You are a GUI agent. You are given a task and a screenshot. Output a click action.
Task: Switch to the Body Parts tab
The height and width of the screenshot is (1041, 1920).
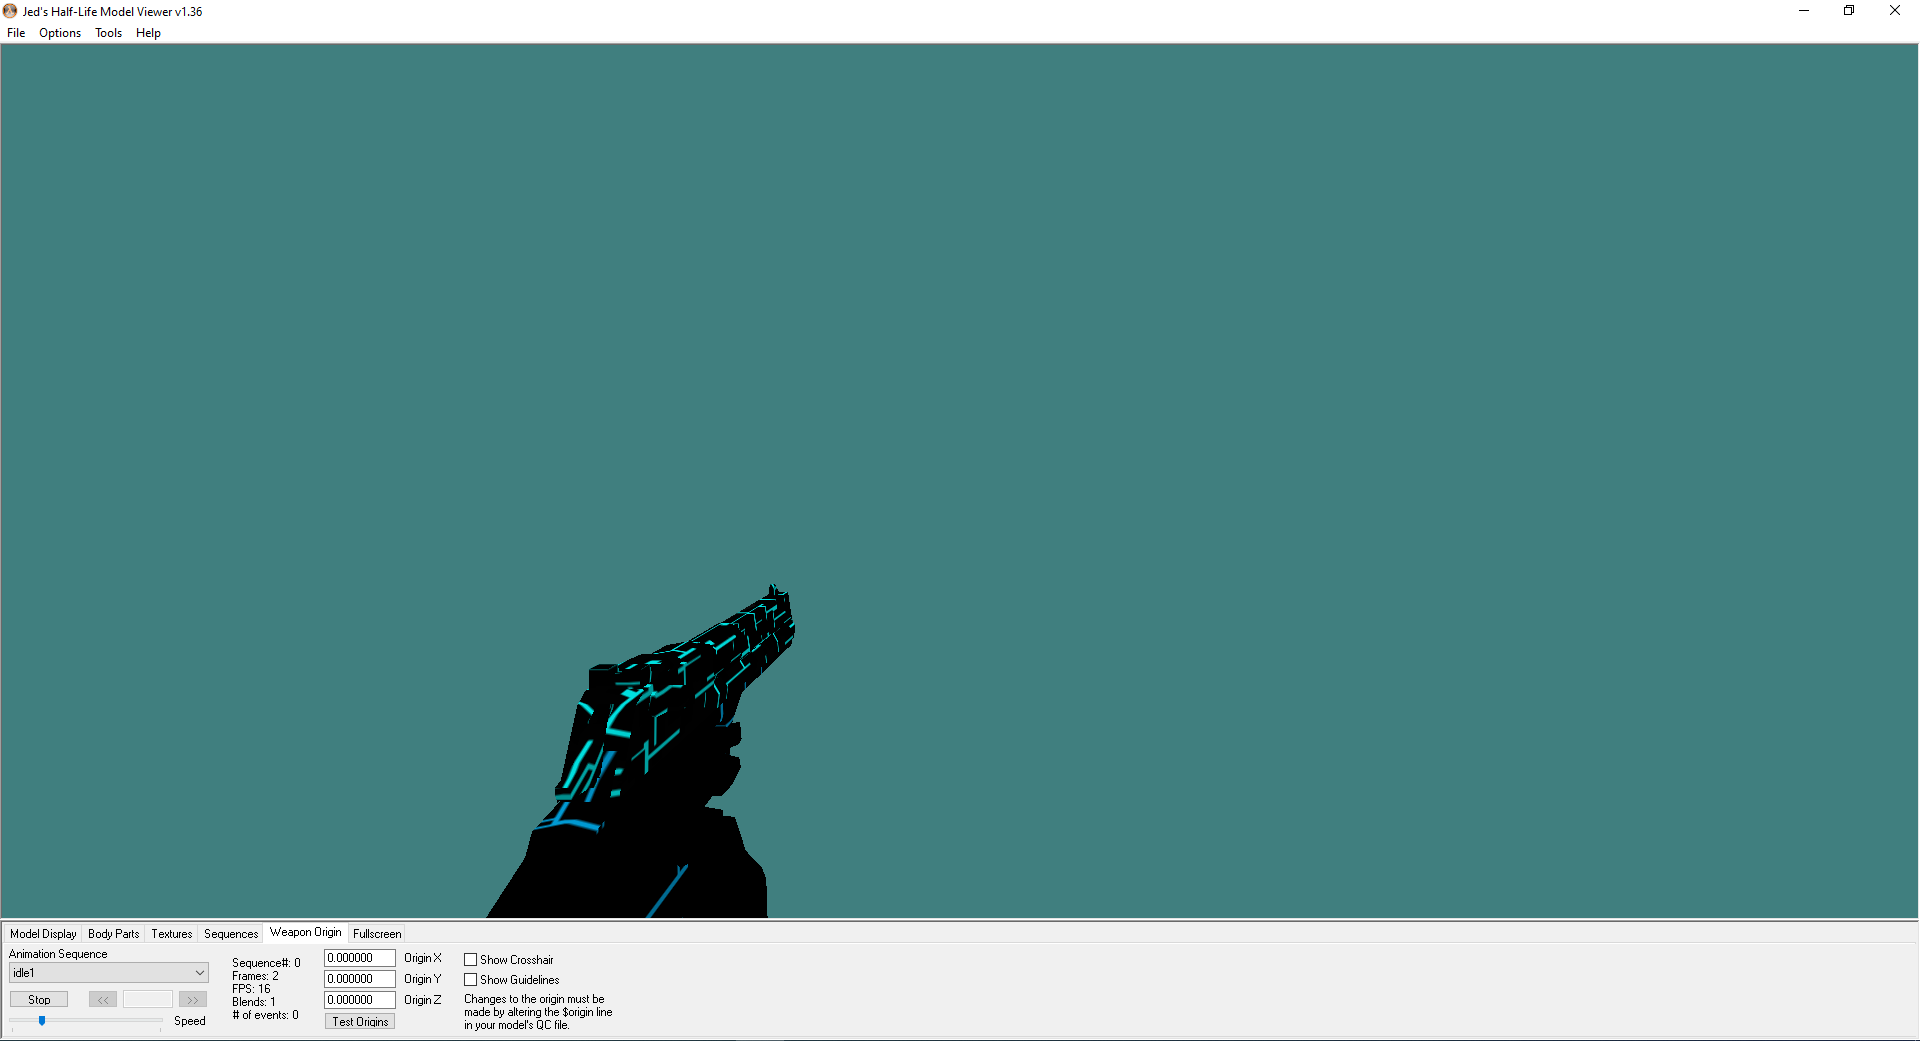click(114, 934)
